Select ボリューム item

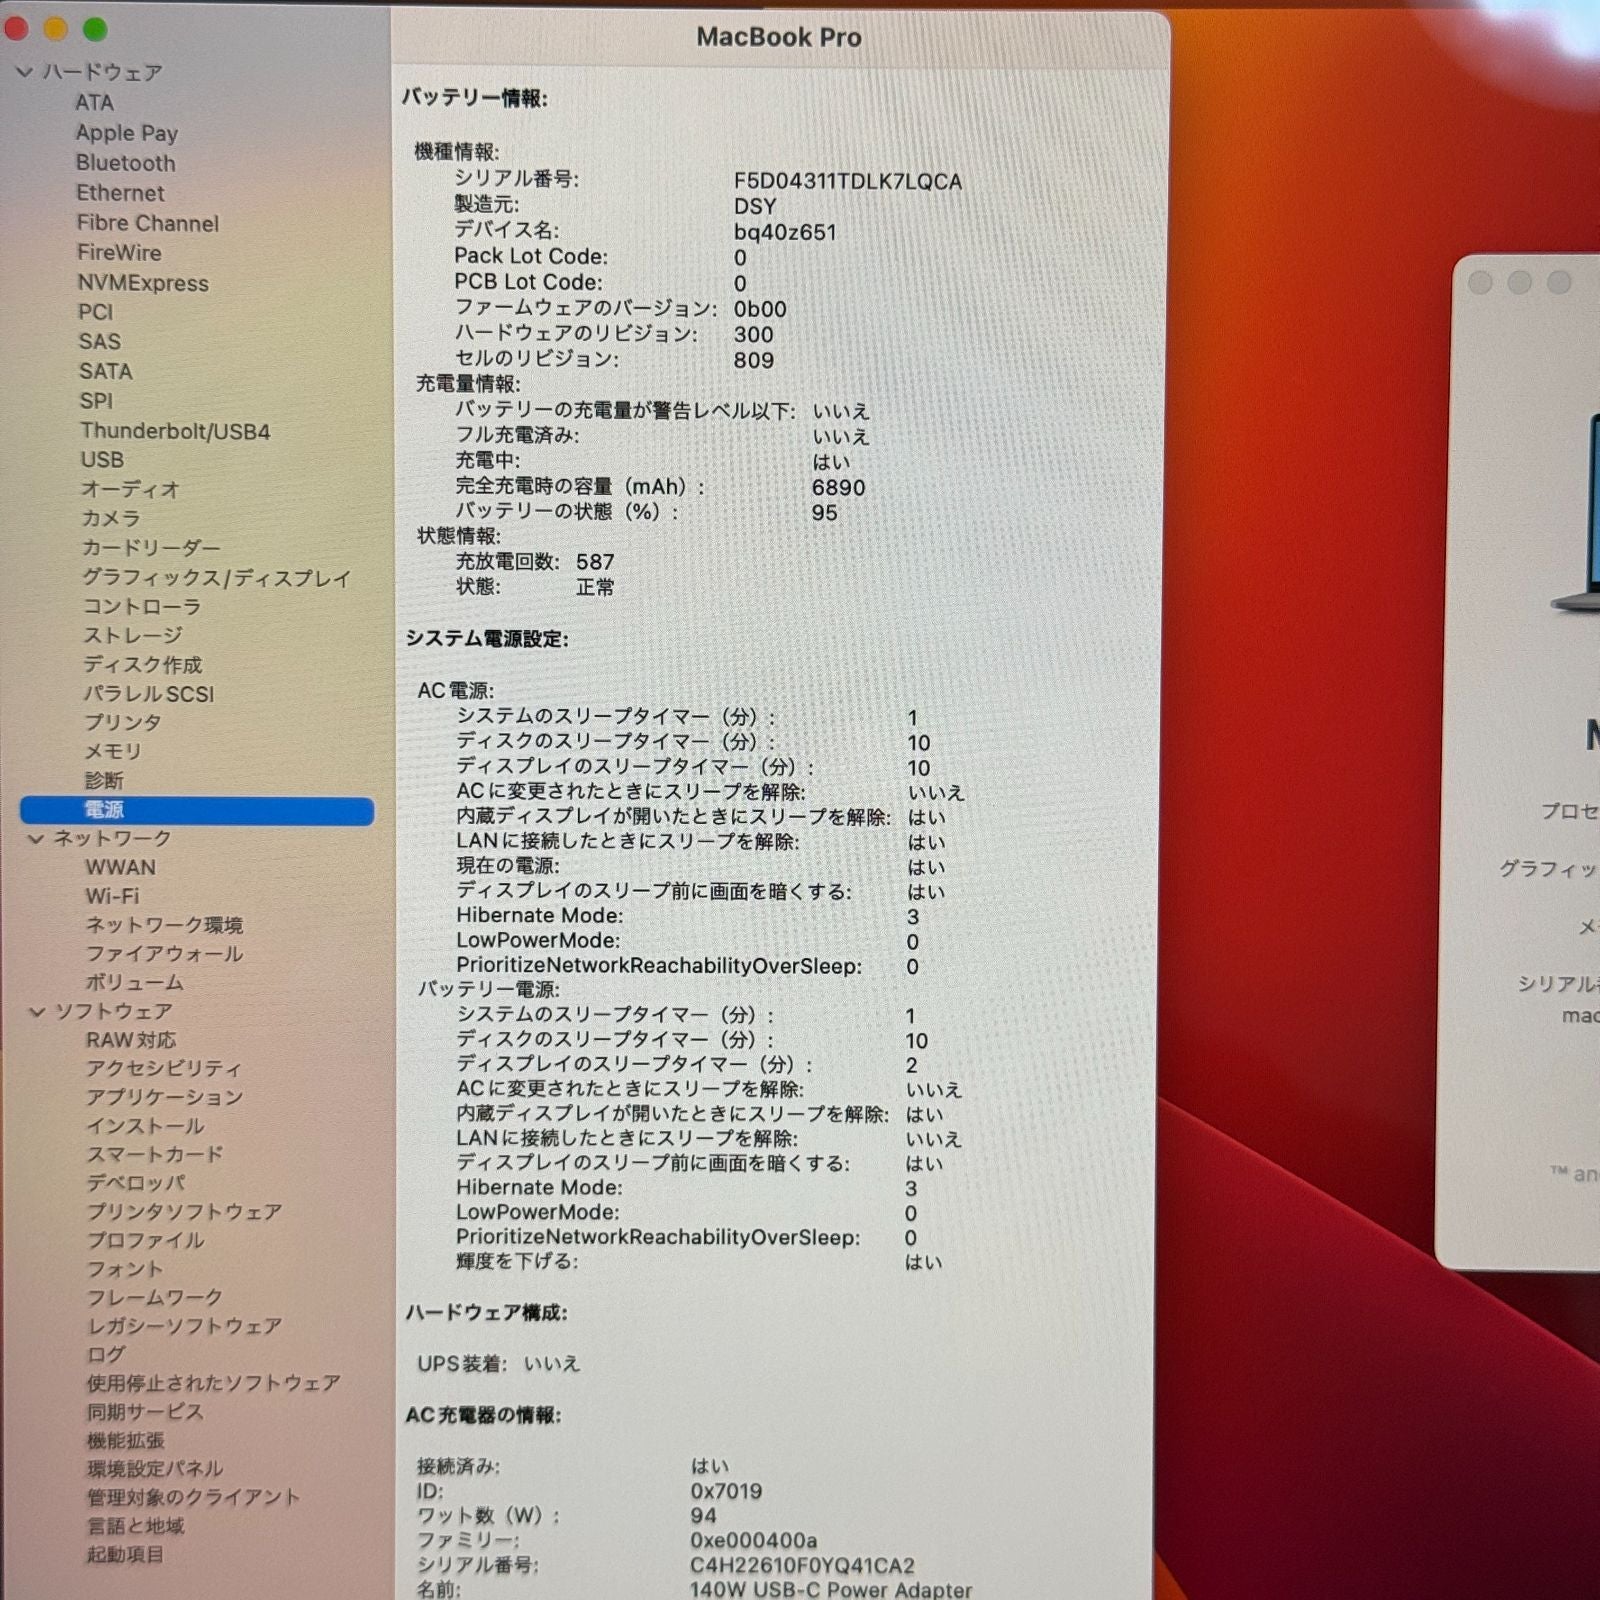pyautogui.click(x=134, y=983)
